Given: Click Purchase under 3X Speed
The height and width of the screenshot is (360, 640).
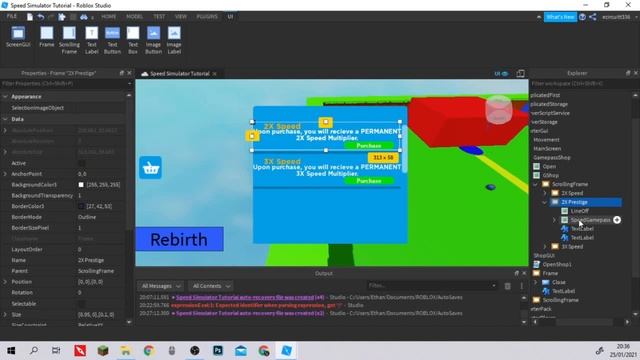Looking at the screenshot, I should click(x=369, y=181).
